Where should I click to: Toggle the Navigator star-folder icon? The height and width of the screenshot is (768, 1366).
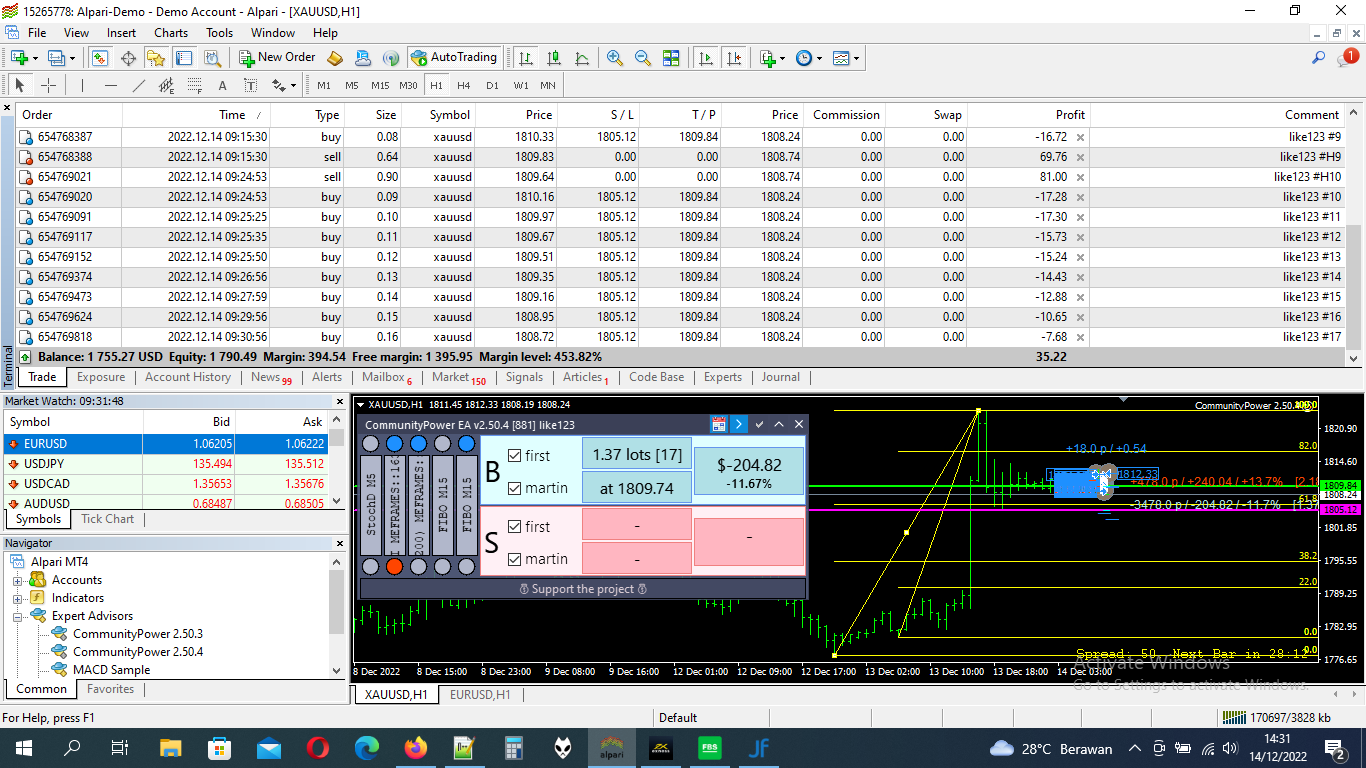tap(156, 58)
